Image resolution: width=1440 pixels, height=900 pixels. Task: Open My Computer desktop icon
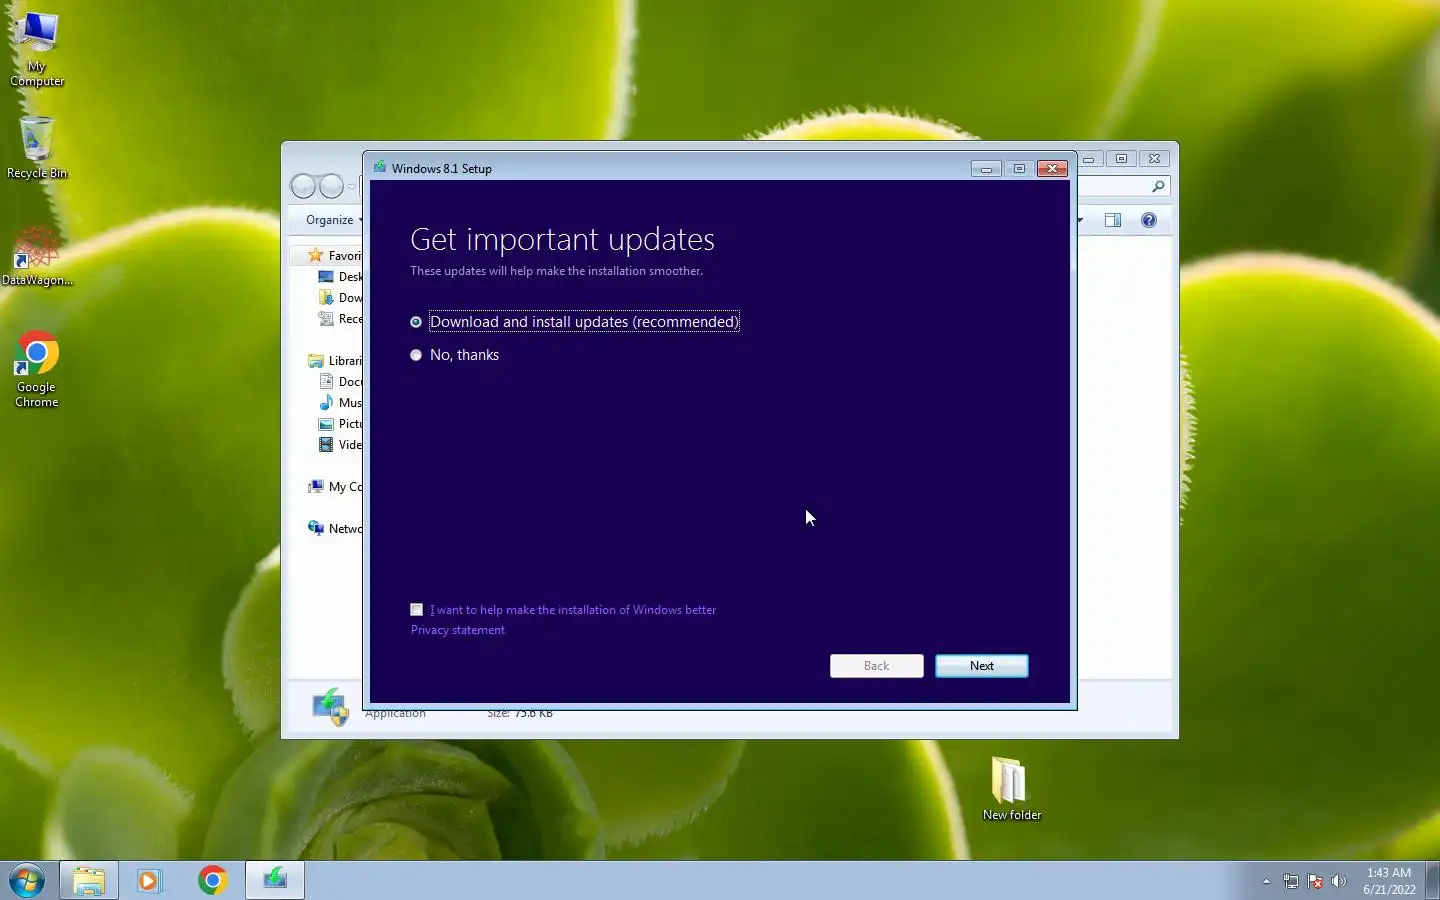(x=37, y=50)
